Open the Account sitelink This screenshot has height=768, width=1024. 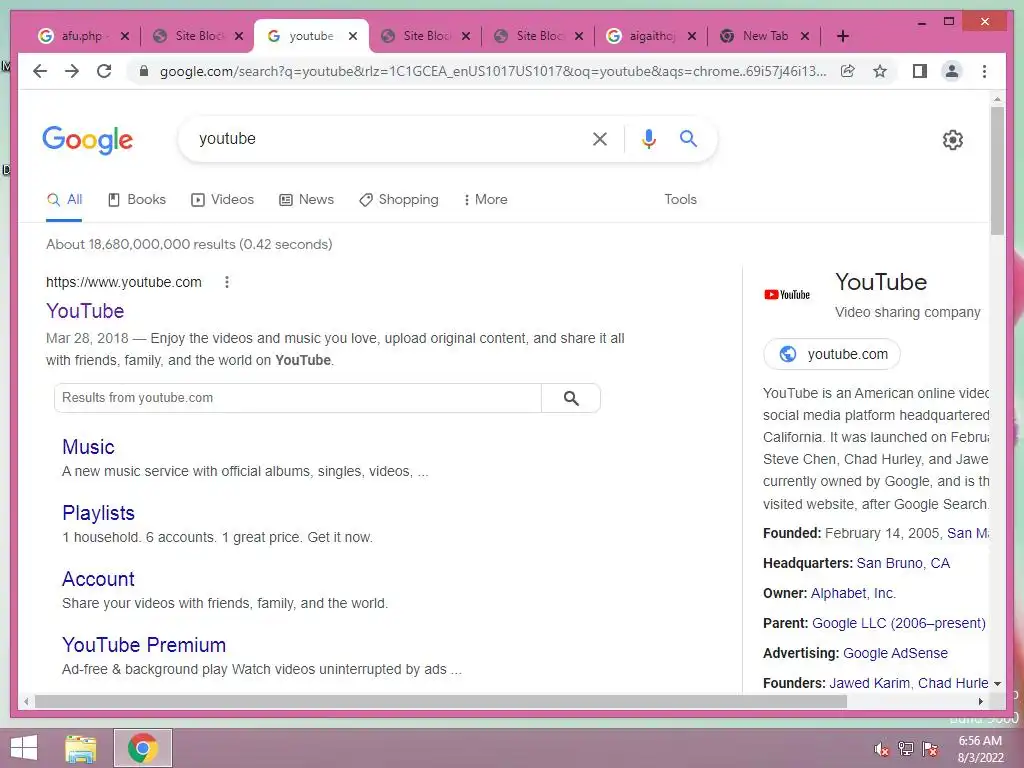coord(99,579)
